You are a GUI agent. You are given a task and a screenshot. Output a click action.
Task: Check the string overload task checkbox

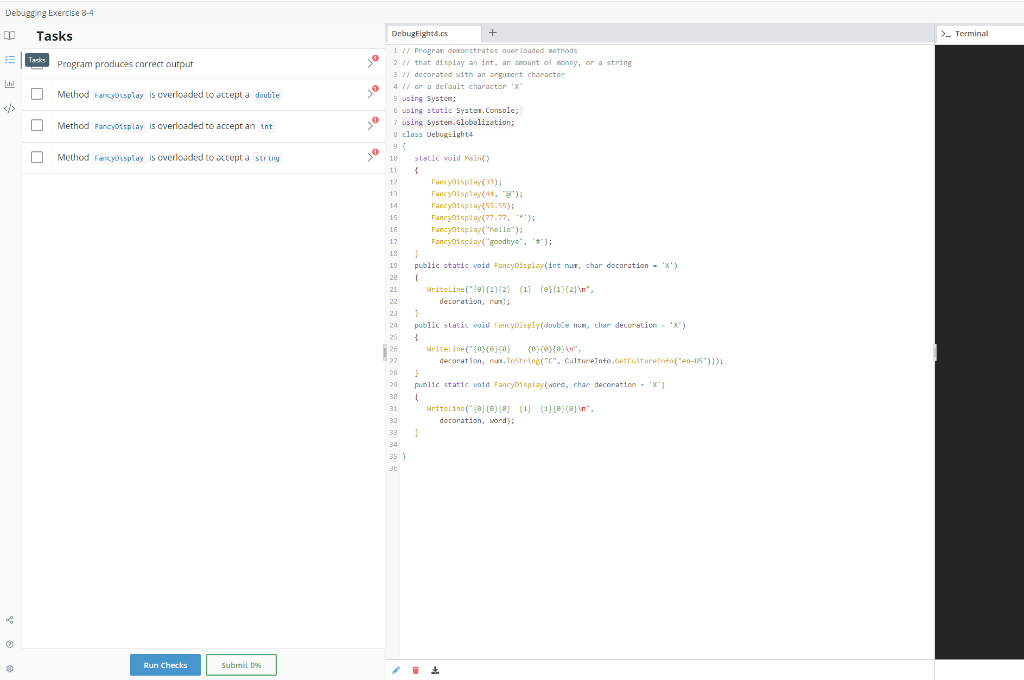pyautogui.click(x=37, y=157)
